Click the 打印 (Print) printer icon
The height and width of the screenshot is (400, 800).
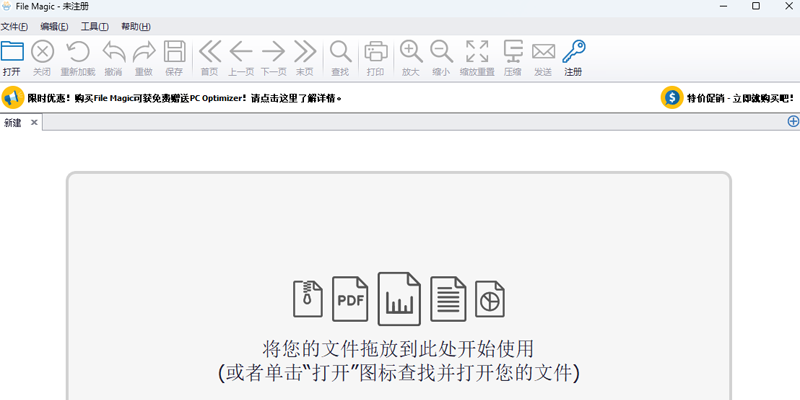pos(376,52)
